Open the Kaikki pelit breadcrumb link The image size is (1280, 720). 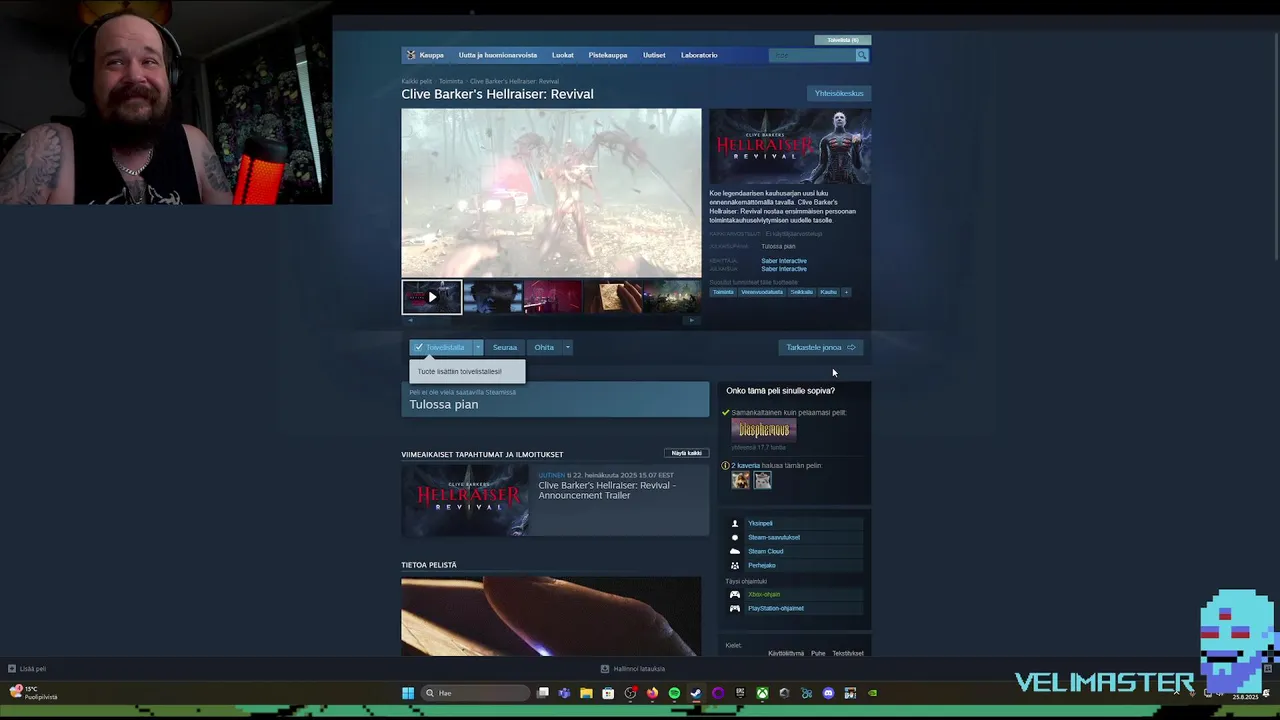click(417, 81)
